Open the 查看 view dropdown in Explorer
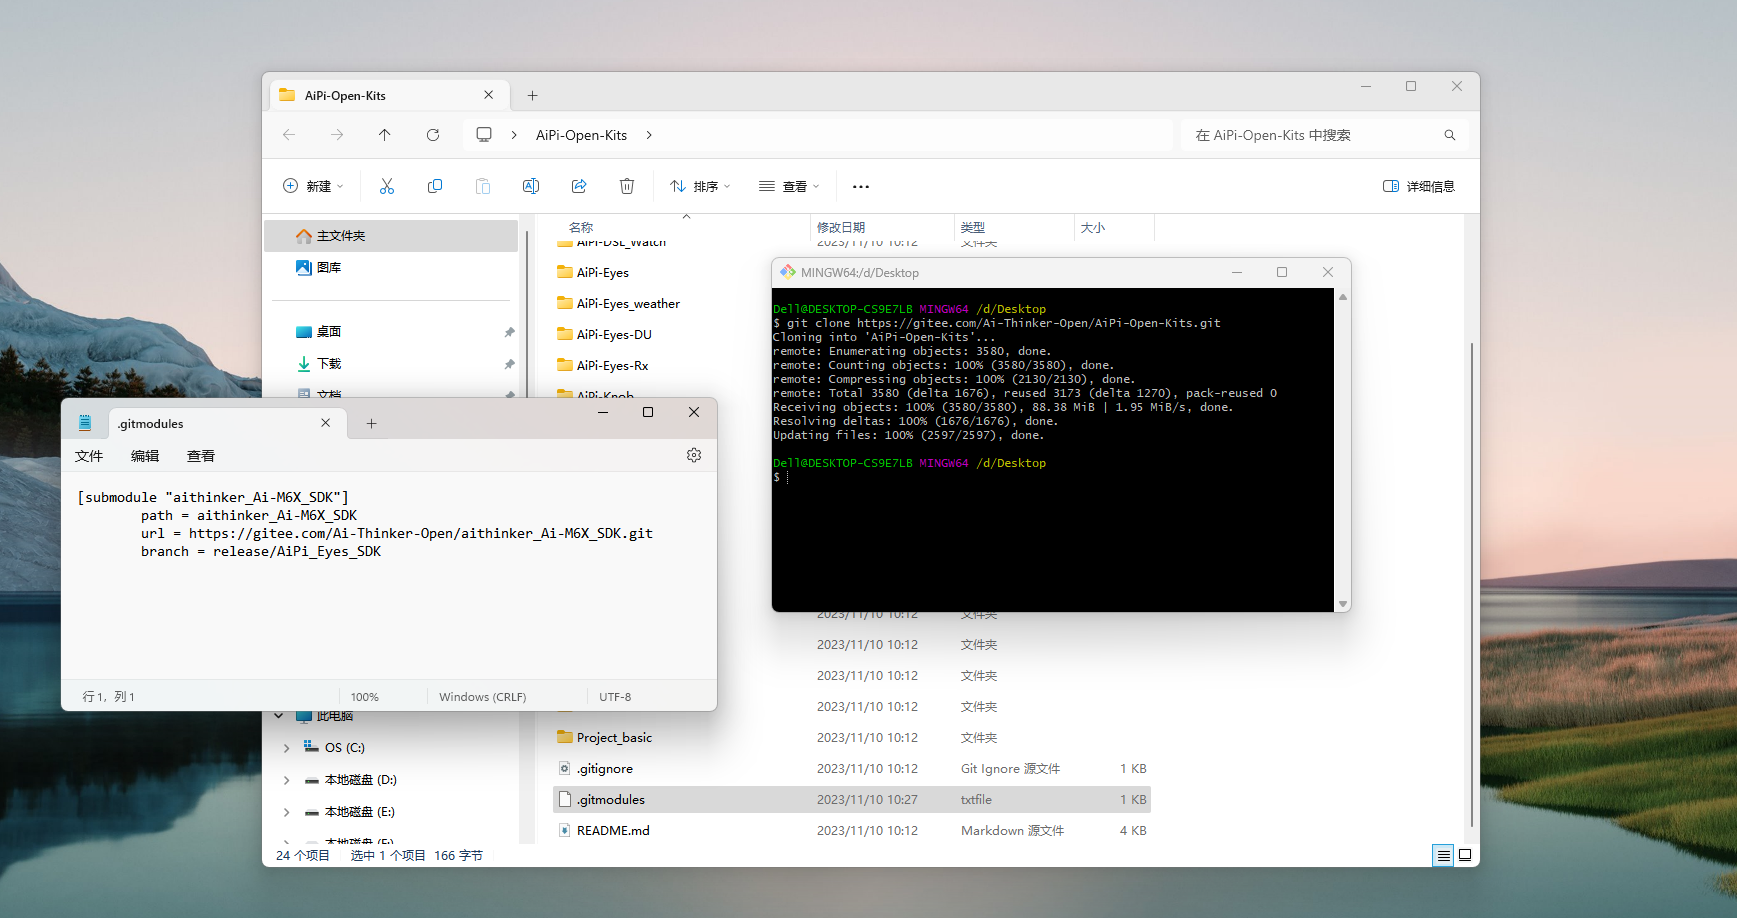This screenshot has width=1737, height=918. pos(789,186)
